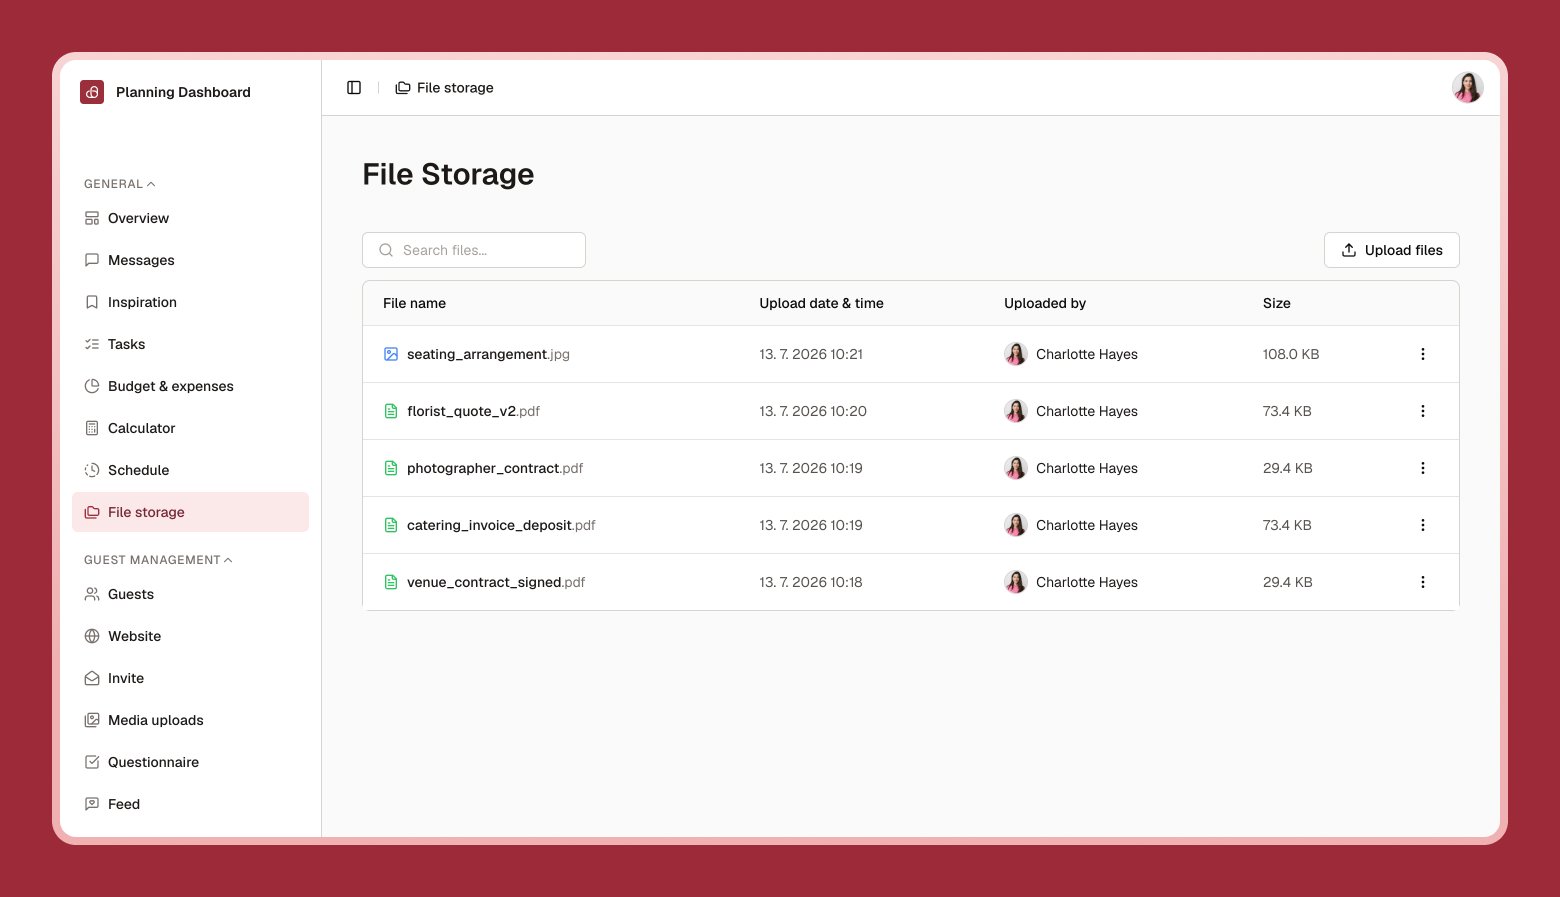
Task: Click the Tasks checklist icon
Action: click(x=92, y=344)
